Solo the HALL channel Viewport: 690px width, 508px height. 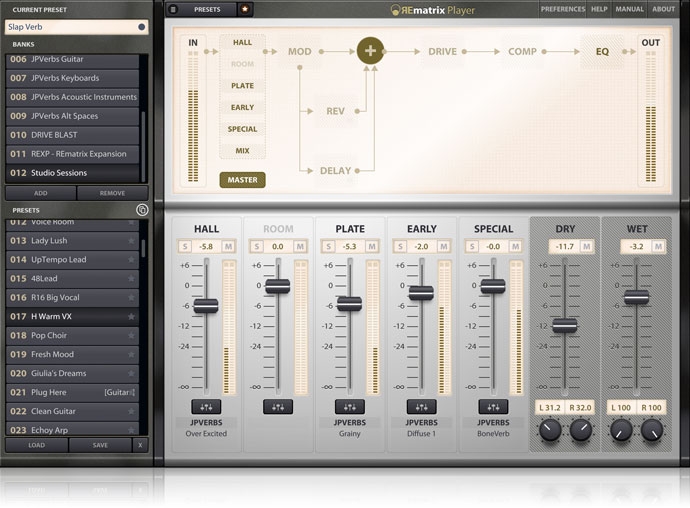[x=185, y=246]
